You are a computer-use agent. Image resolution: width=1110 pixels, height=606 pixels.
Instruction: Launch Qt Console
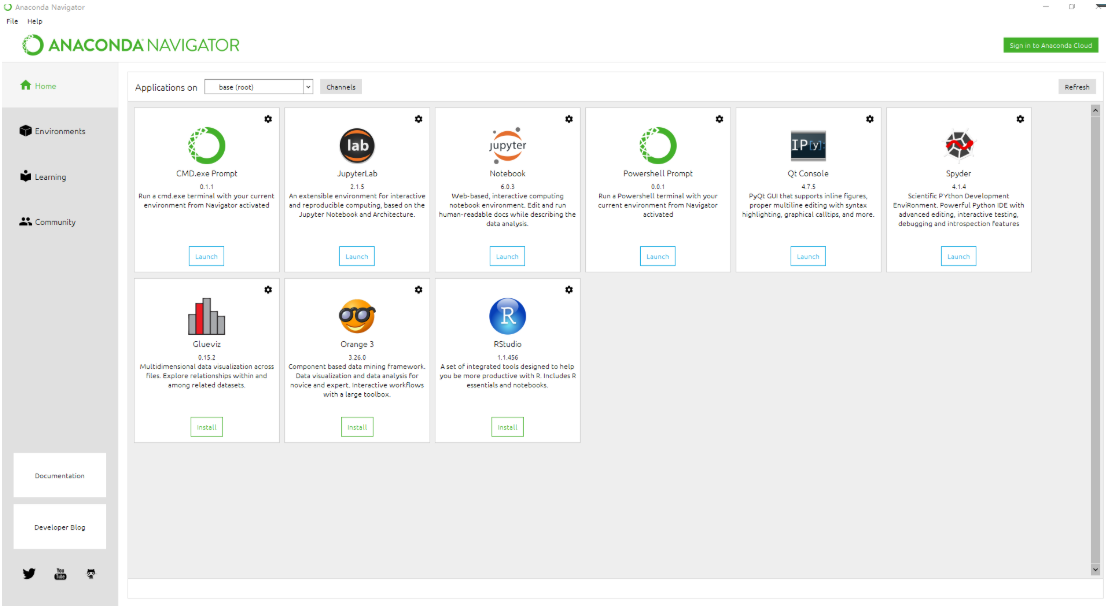click(x=808, y=256)
